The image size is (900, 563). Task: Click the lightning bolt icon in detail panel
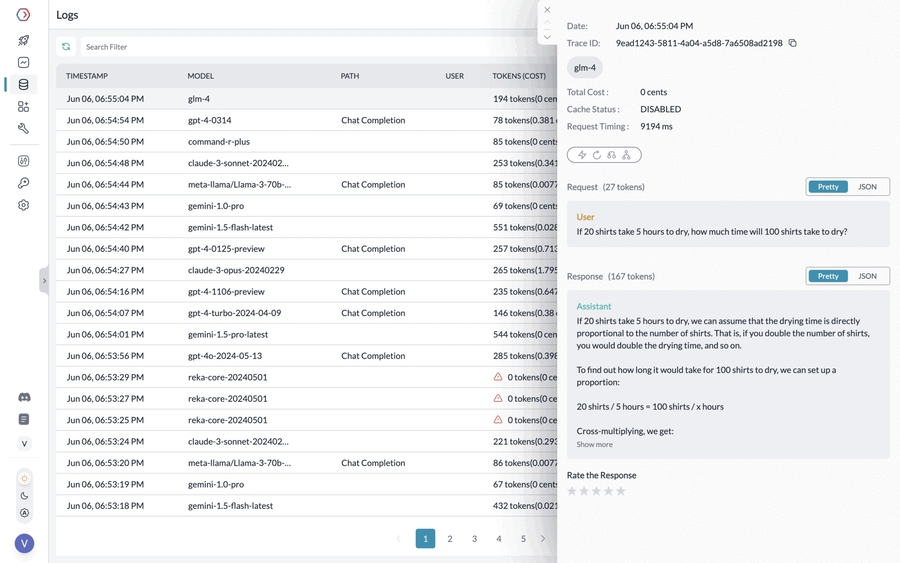coord(582,155)
